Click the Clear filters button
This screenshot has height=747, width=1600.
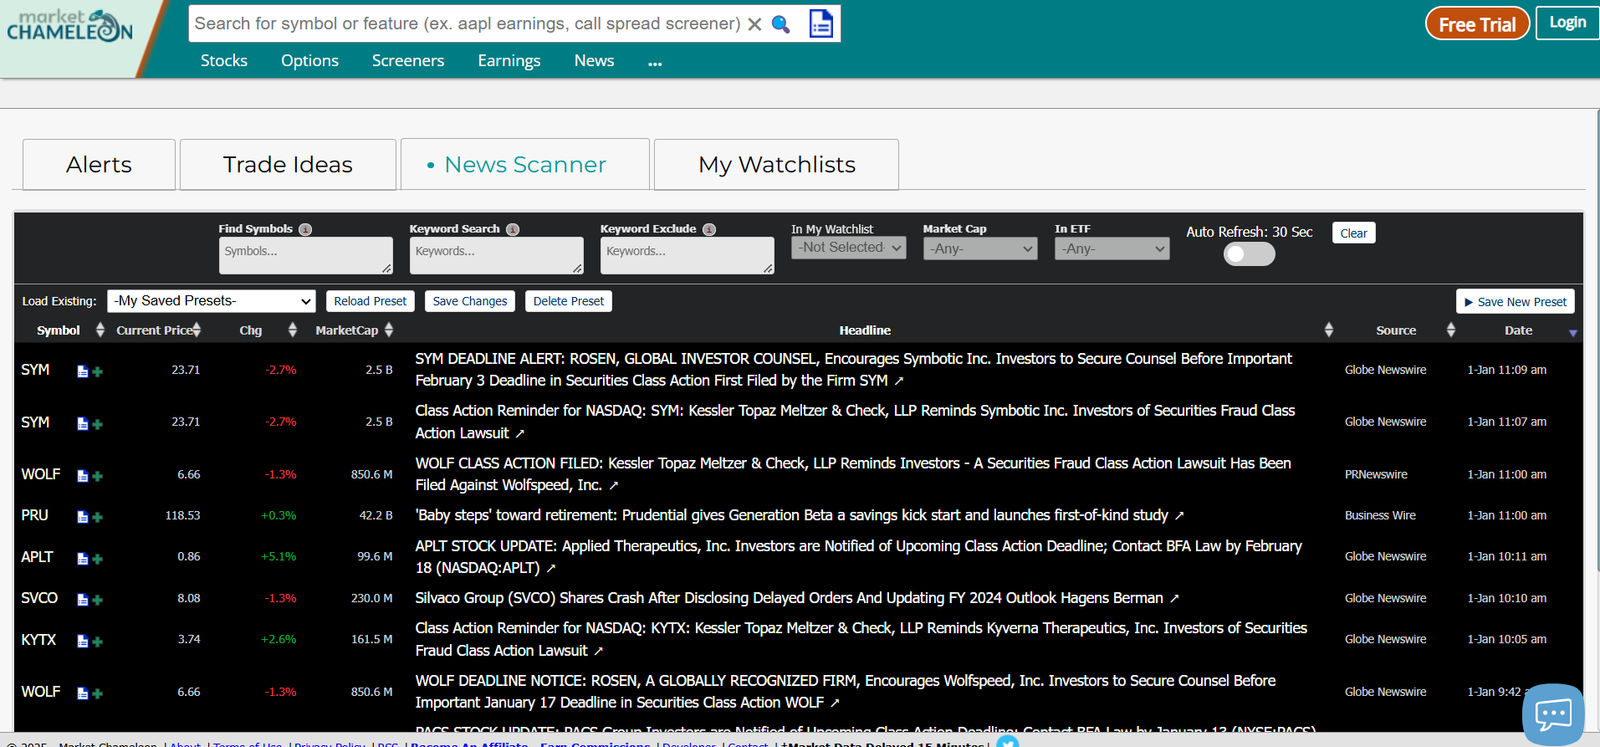tap(1354, 233)
